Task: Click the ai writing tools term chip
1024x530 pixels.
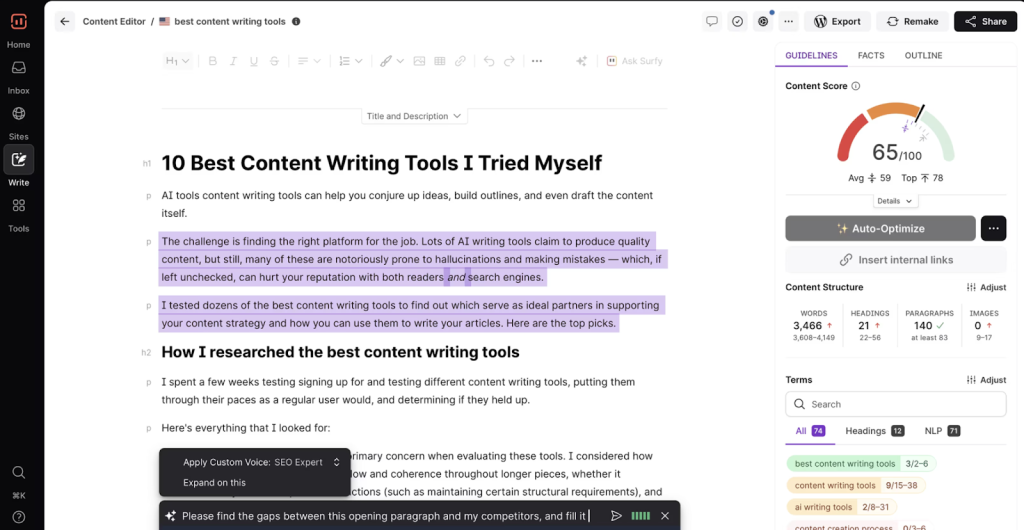Action: (x=841, y=507)
